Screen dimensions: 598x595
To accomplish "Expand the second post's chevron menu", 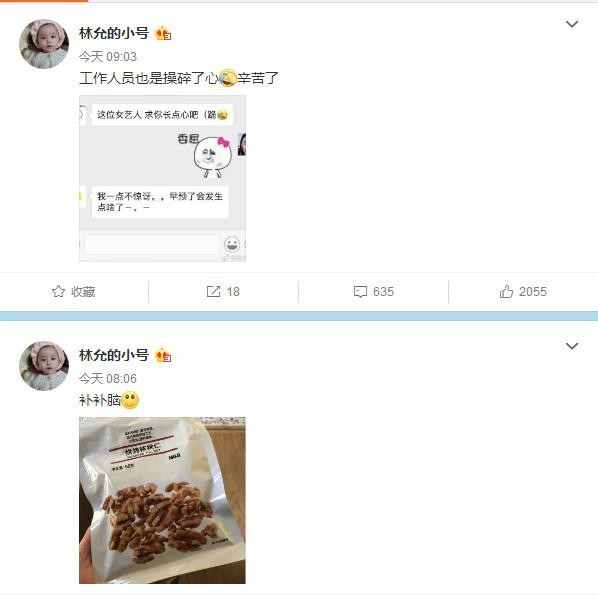I will [572, 346].
